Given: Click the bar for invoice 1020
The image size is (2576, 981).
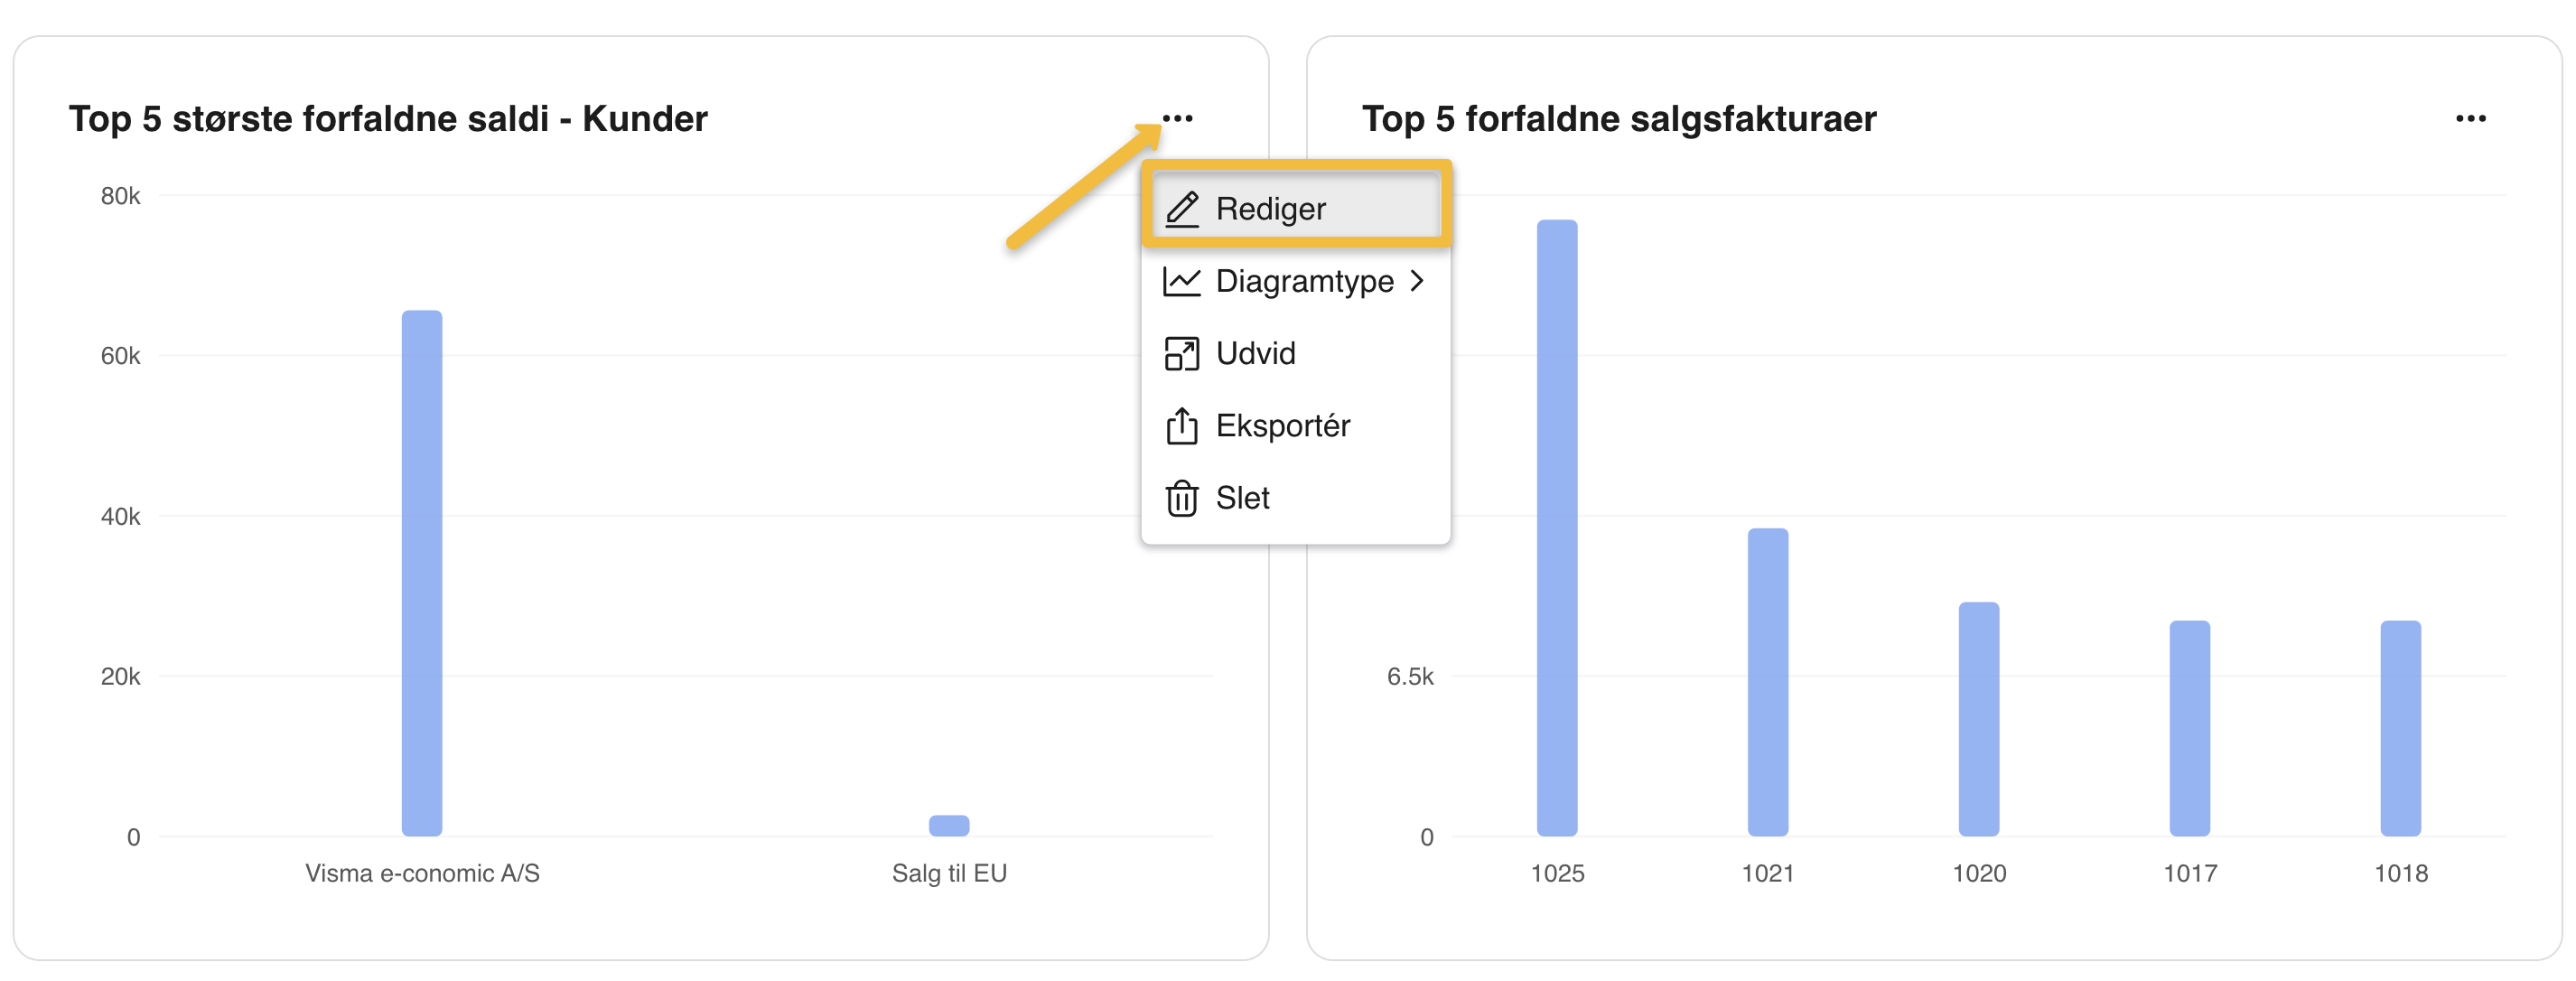Looking at the screenshot, I should 1979,718.
